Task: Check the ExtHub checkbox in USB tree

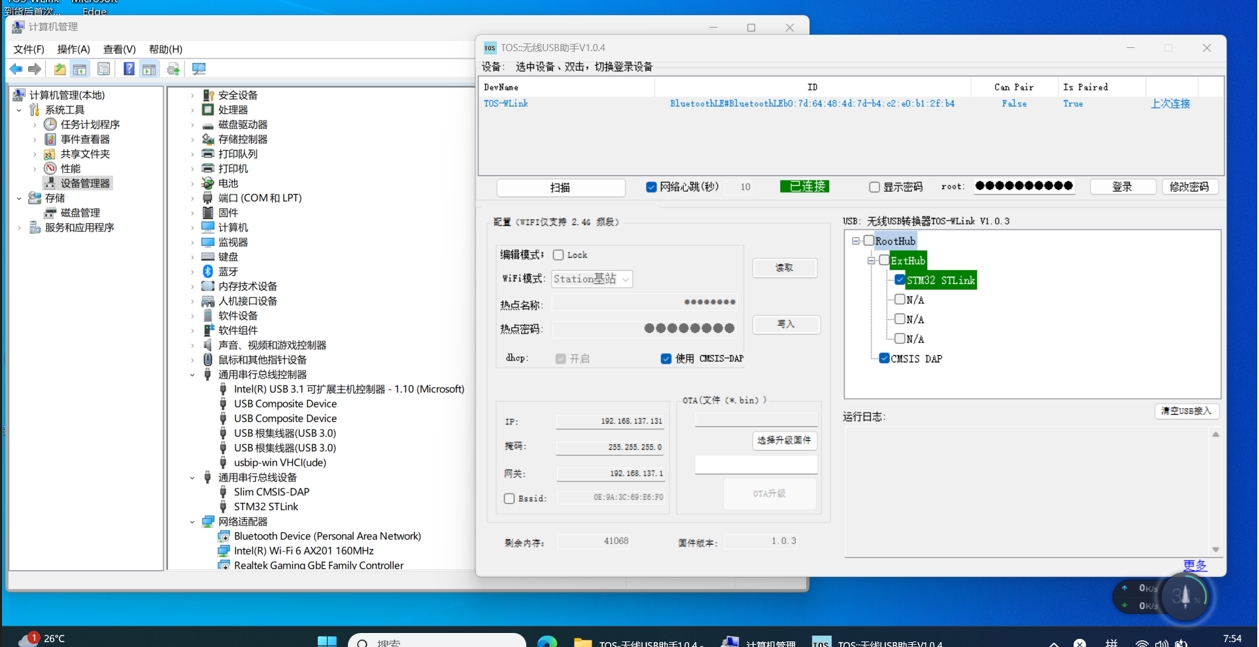Action: pos(884,261)
